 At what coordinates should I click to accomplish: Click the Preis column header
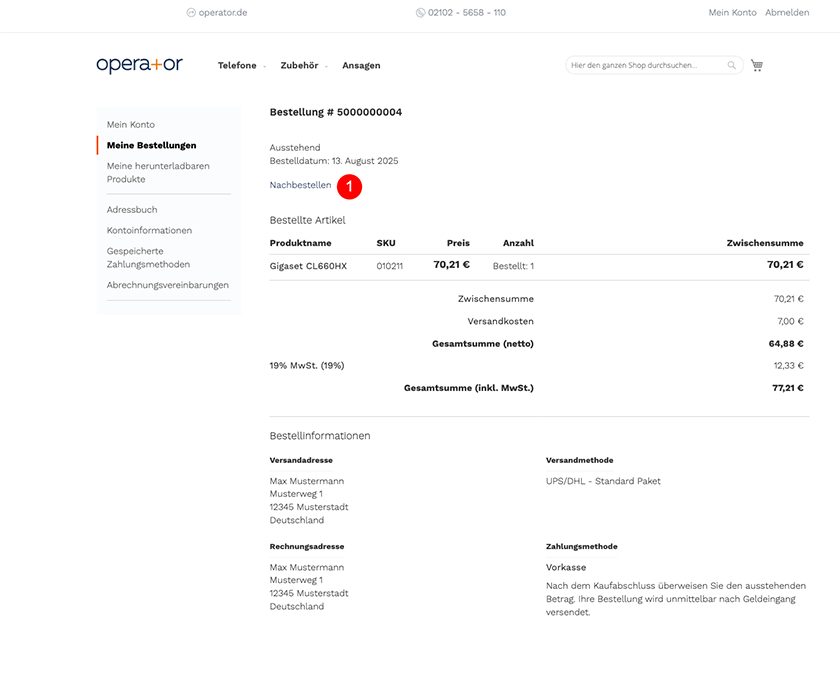[458, 243]
